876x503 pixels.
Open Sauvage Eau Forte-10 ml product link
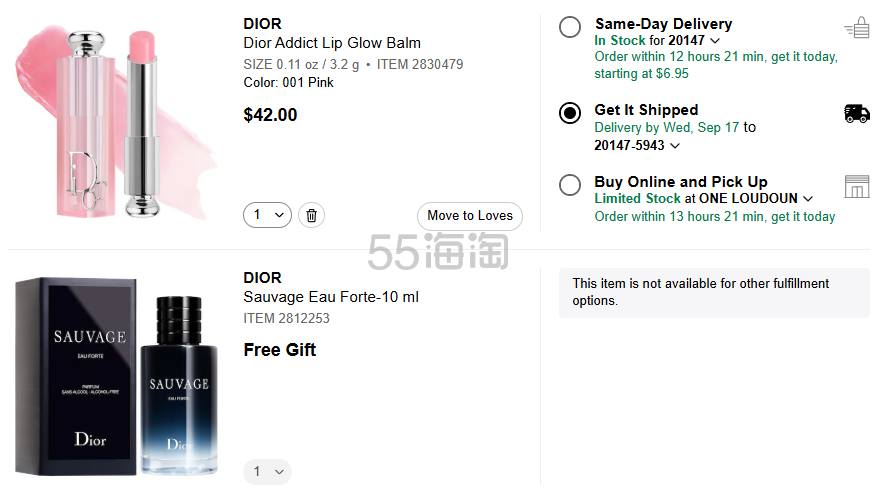[331, 297]
